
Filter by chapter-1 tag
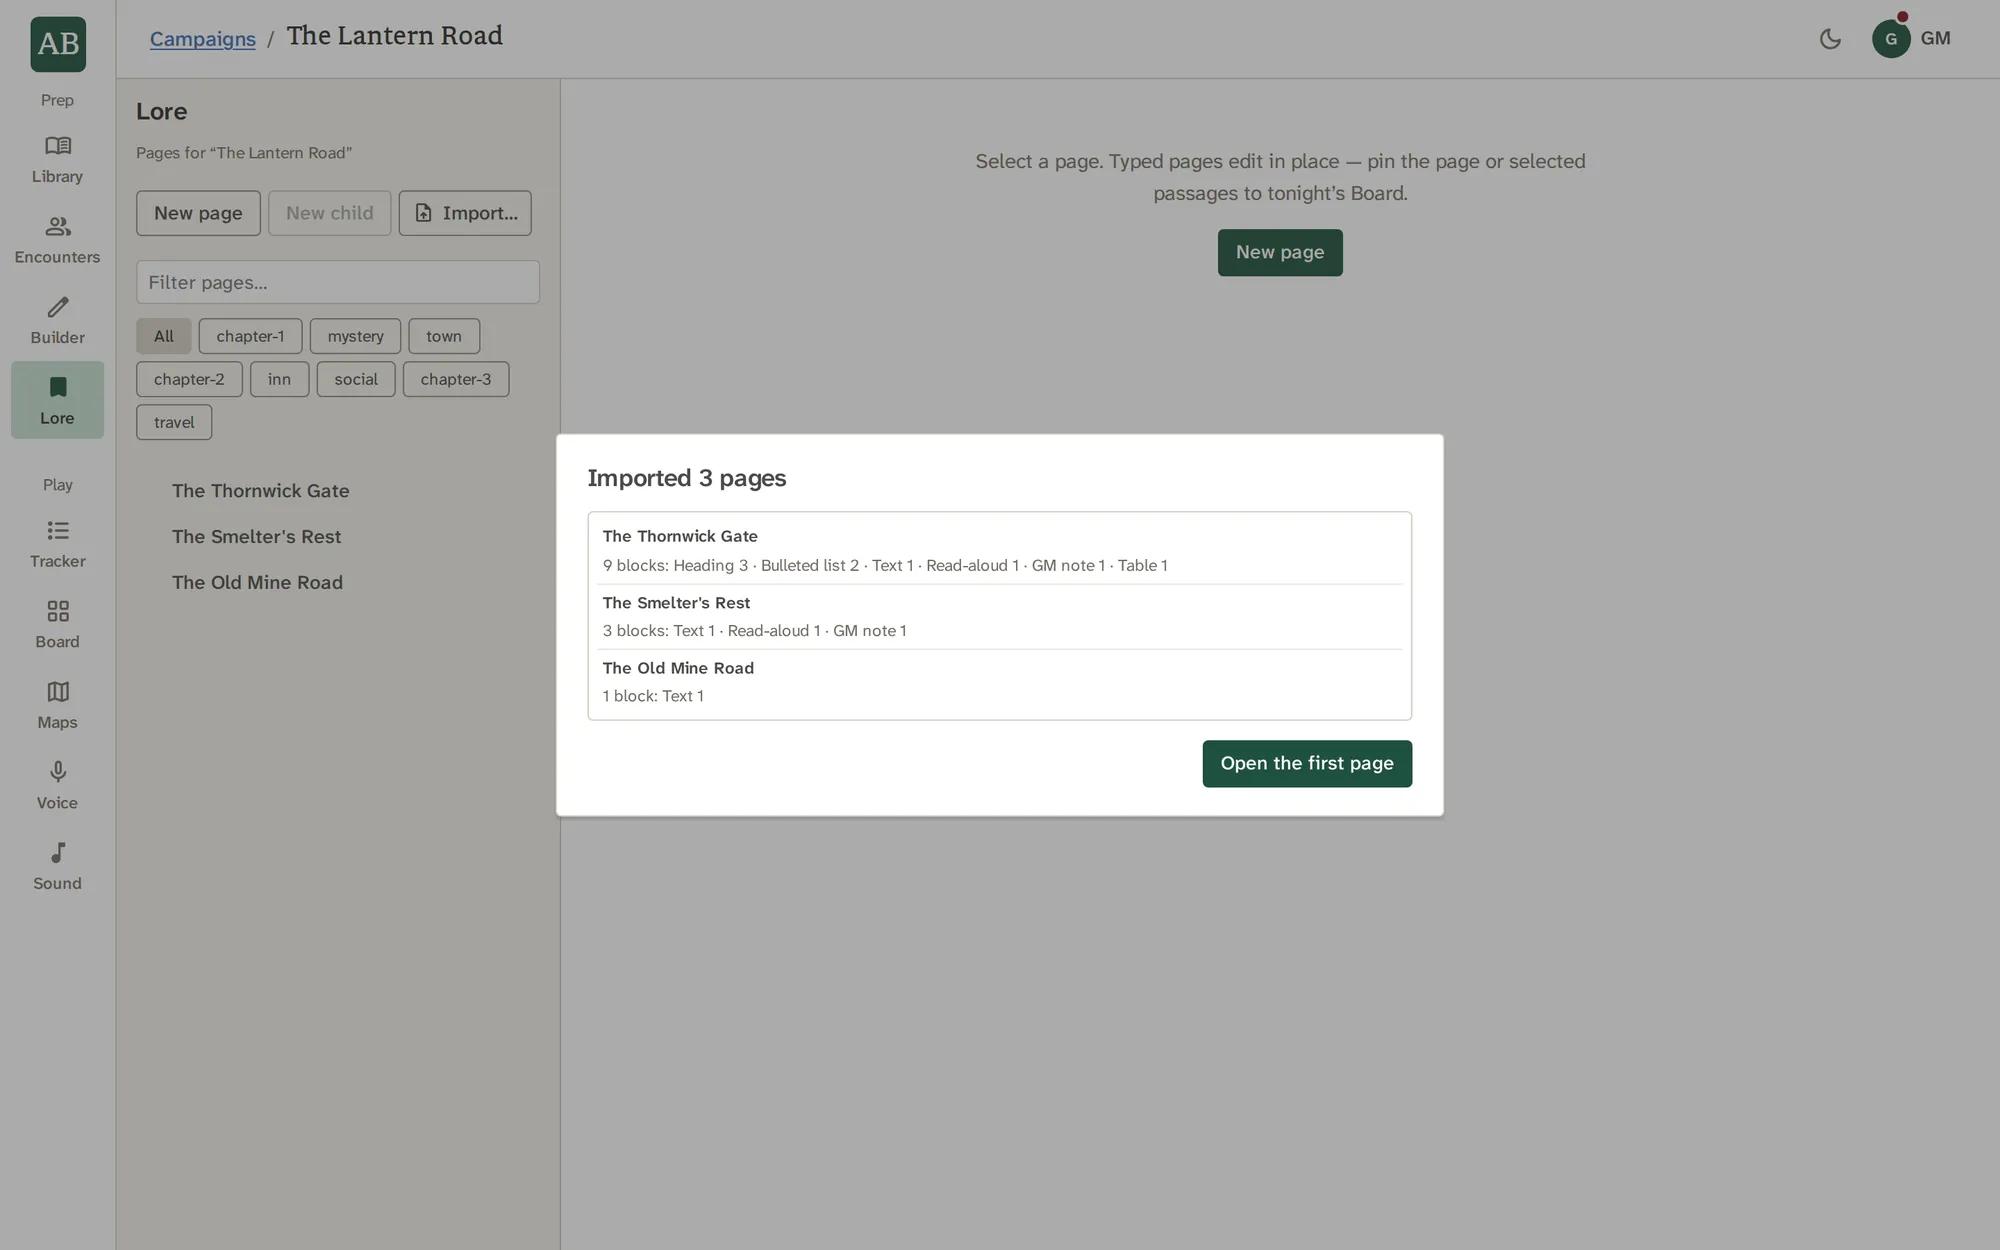[x=250, y=336]
